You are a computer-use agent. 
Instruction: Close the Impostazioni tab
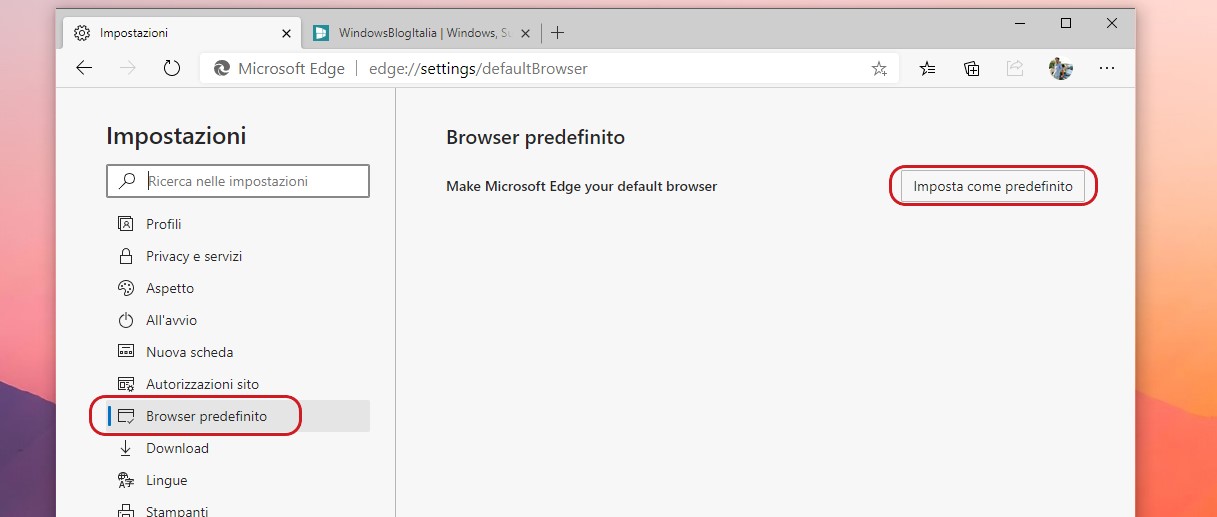point(287,33)
